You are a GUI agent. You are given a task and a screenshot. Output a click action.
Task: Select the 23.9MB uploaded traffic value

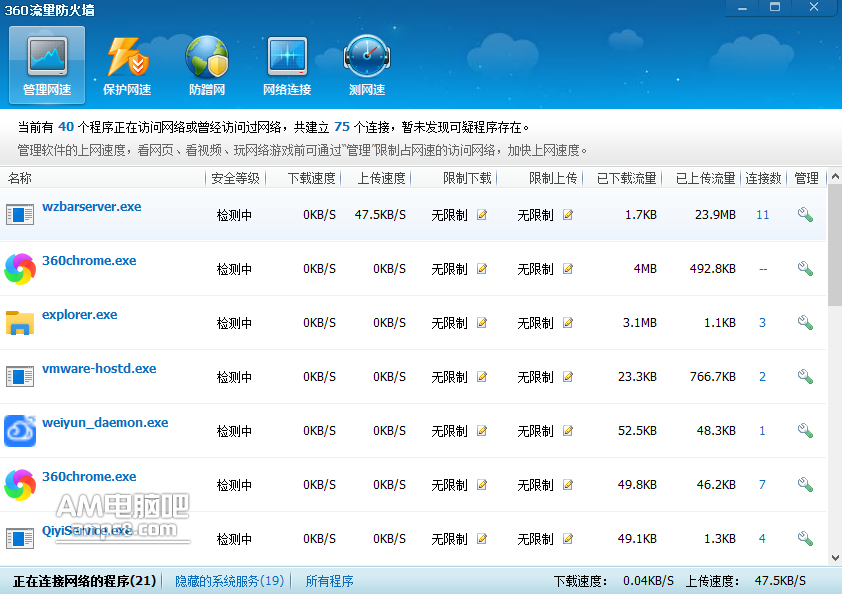pyautogui.click(x=715, y=215)
